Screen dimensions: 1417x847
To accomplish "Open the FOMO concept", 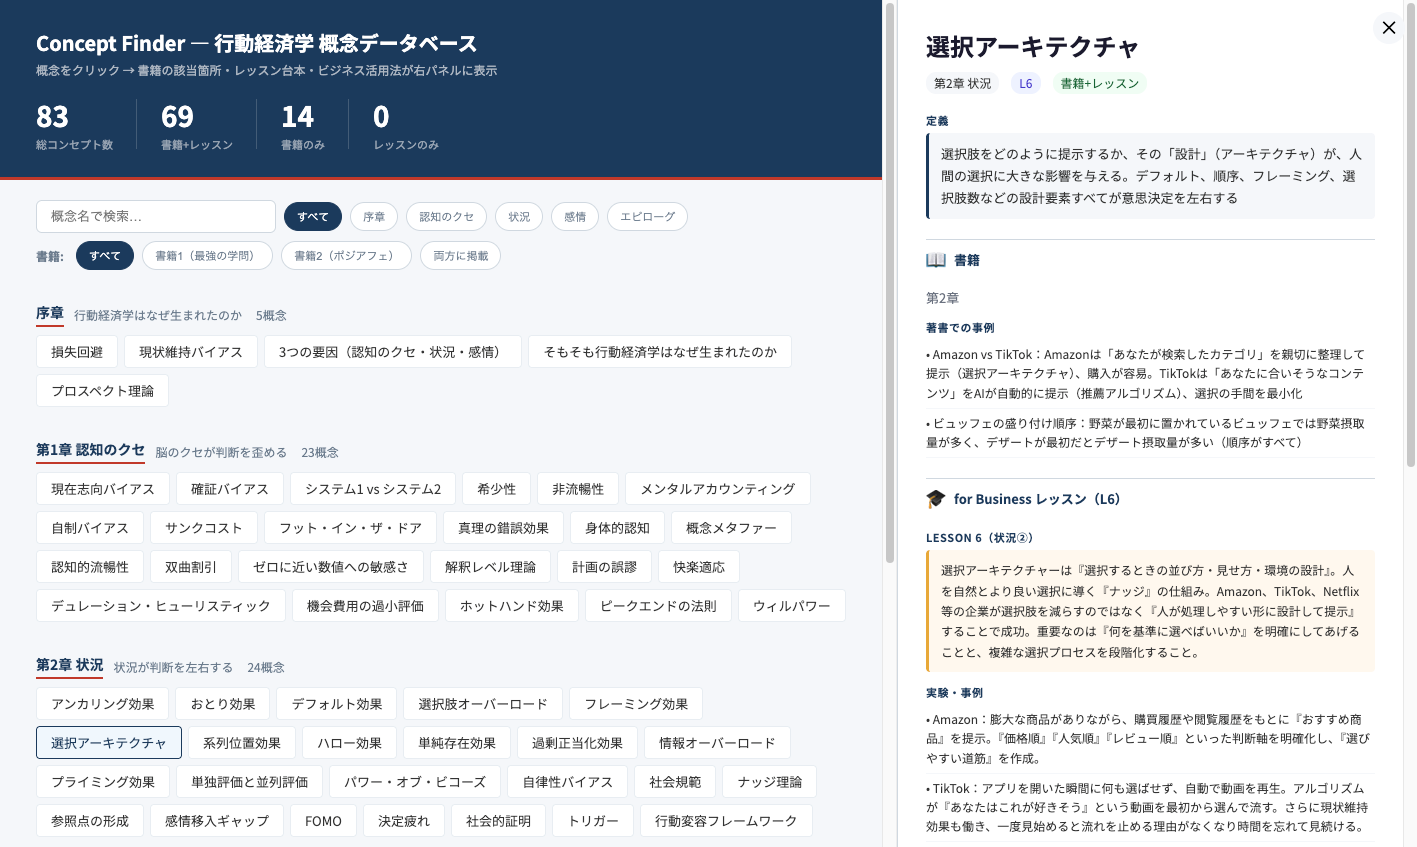I will pos(323,819).
